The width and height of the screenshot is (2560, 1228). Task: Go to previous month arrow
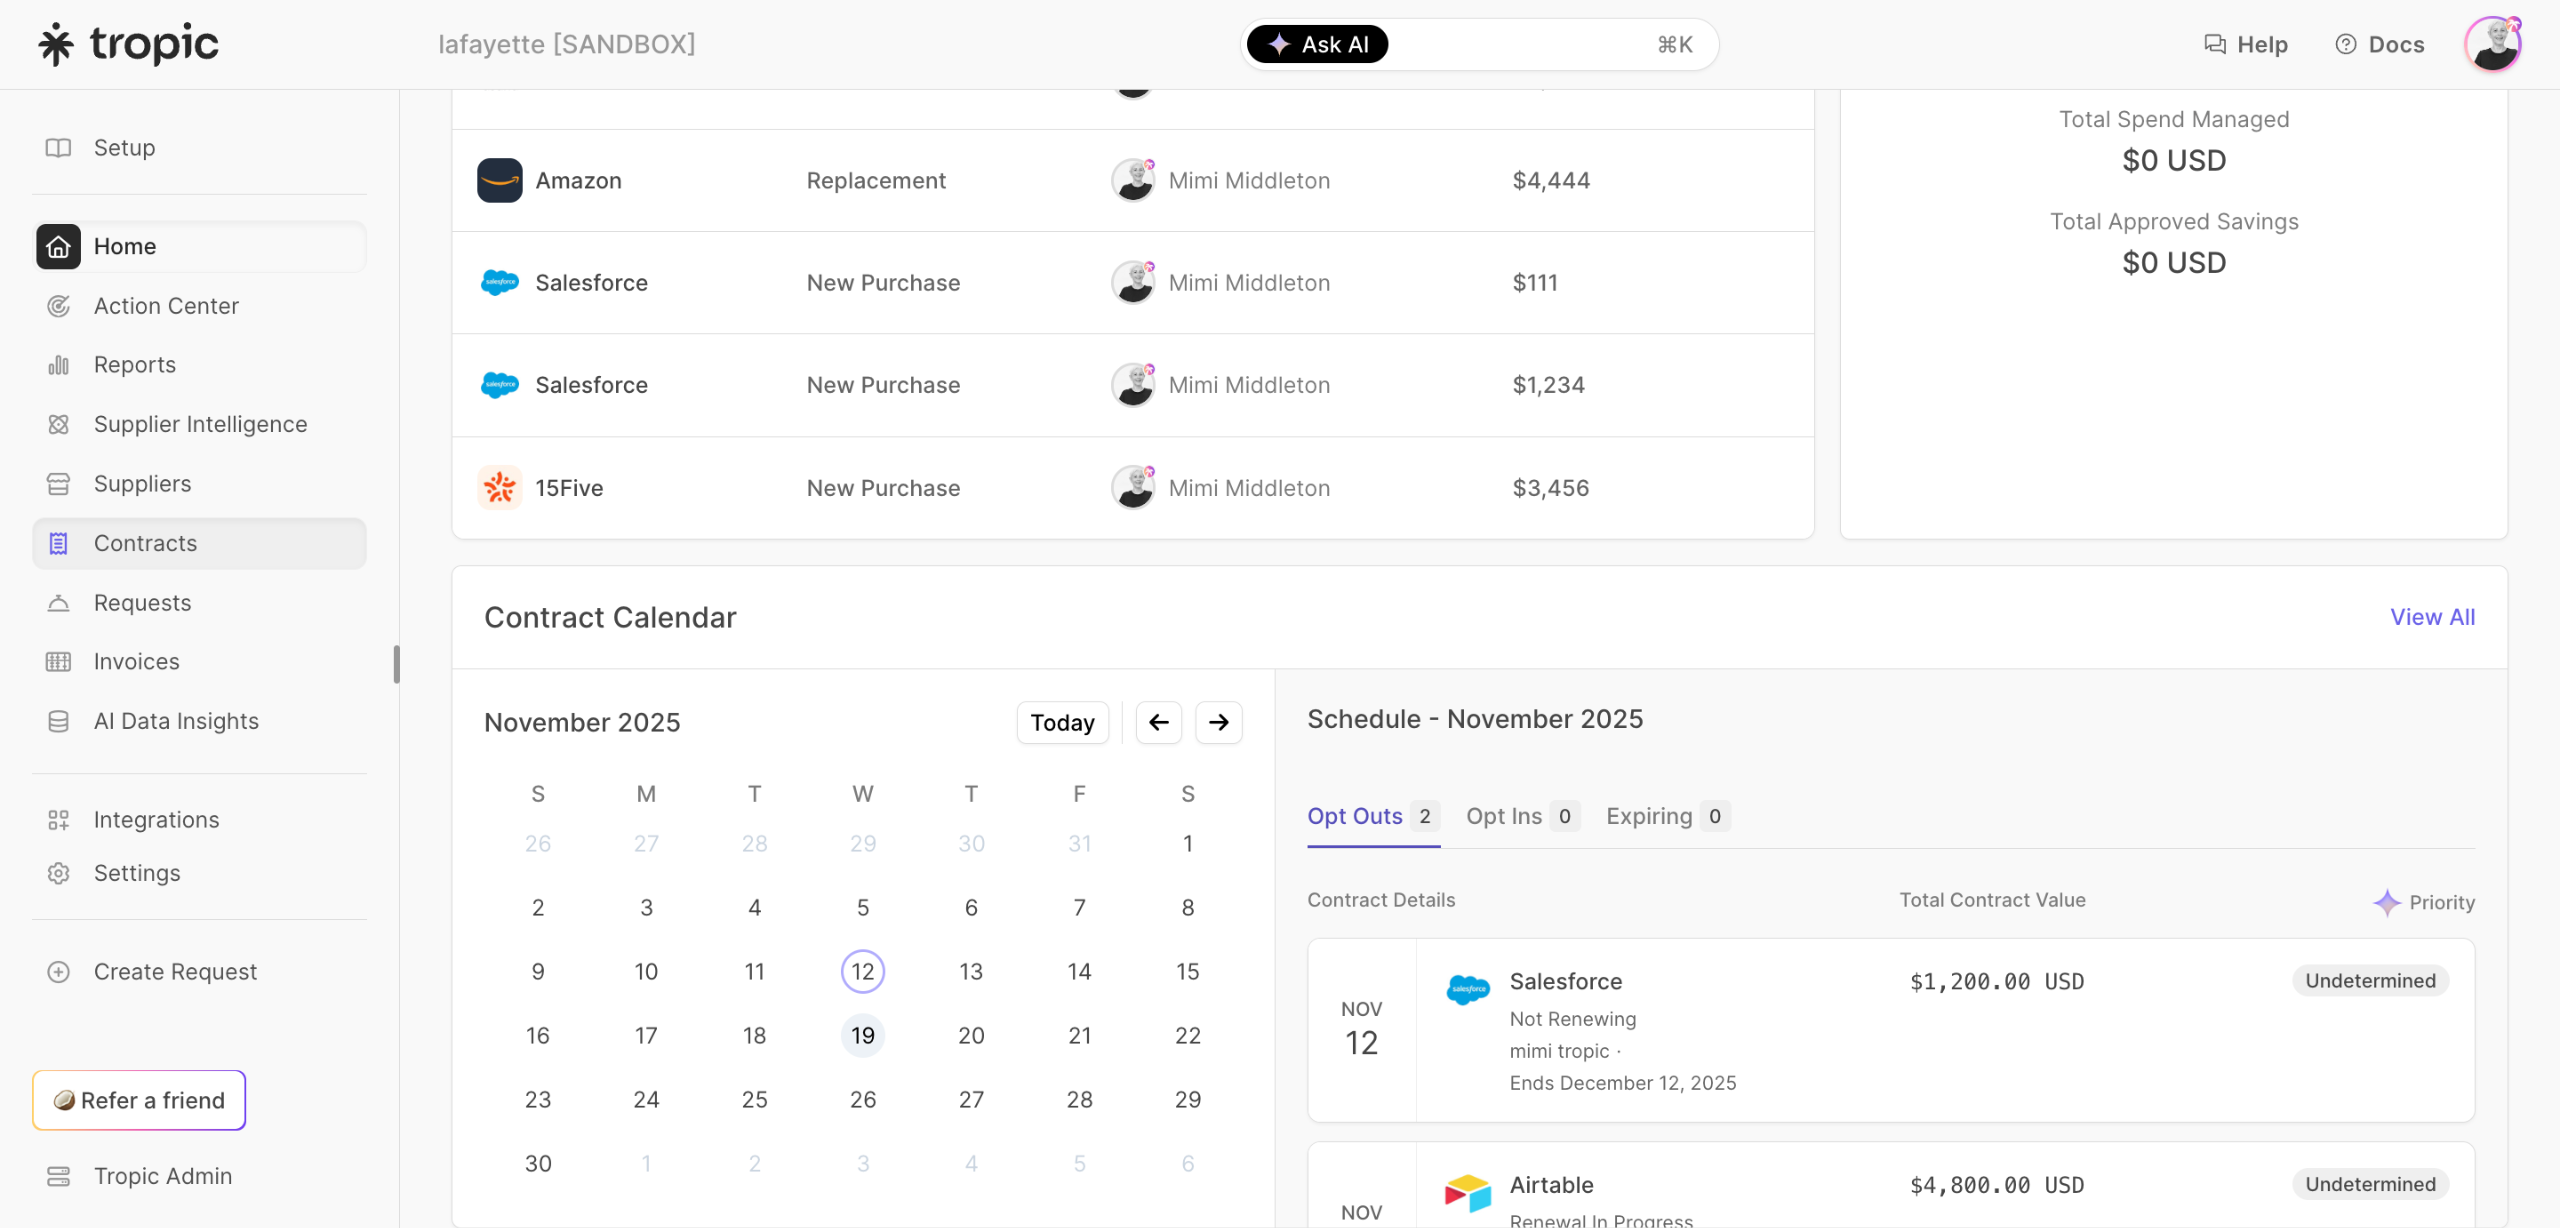pyautogui.click(x=1158, y=722)
